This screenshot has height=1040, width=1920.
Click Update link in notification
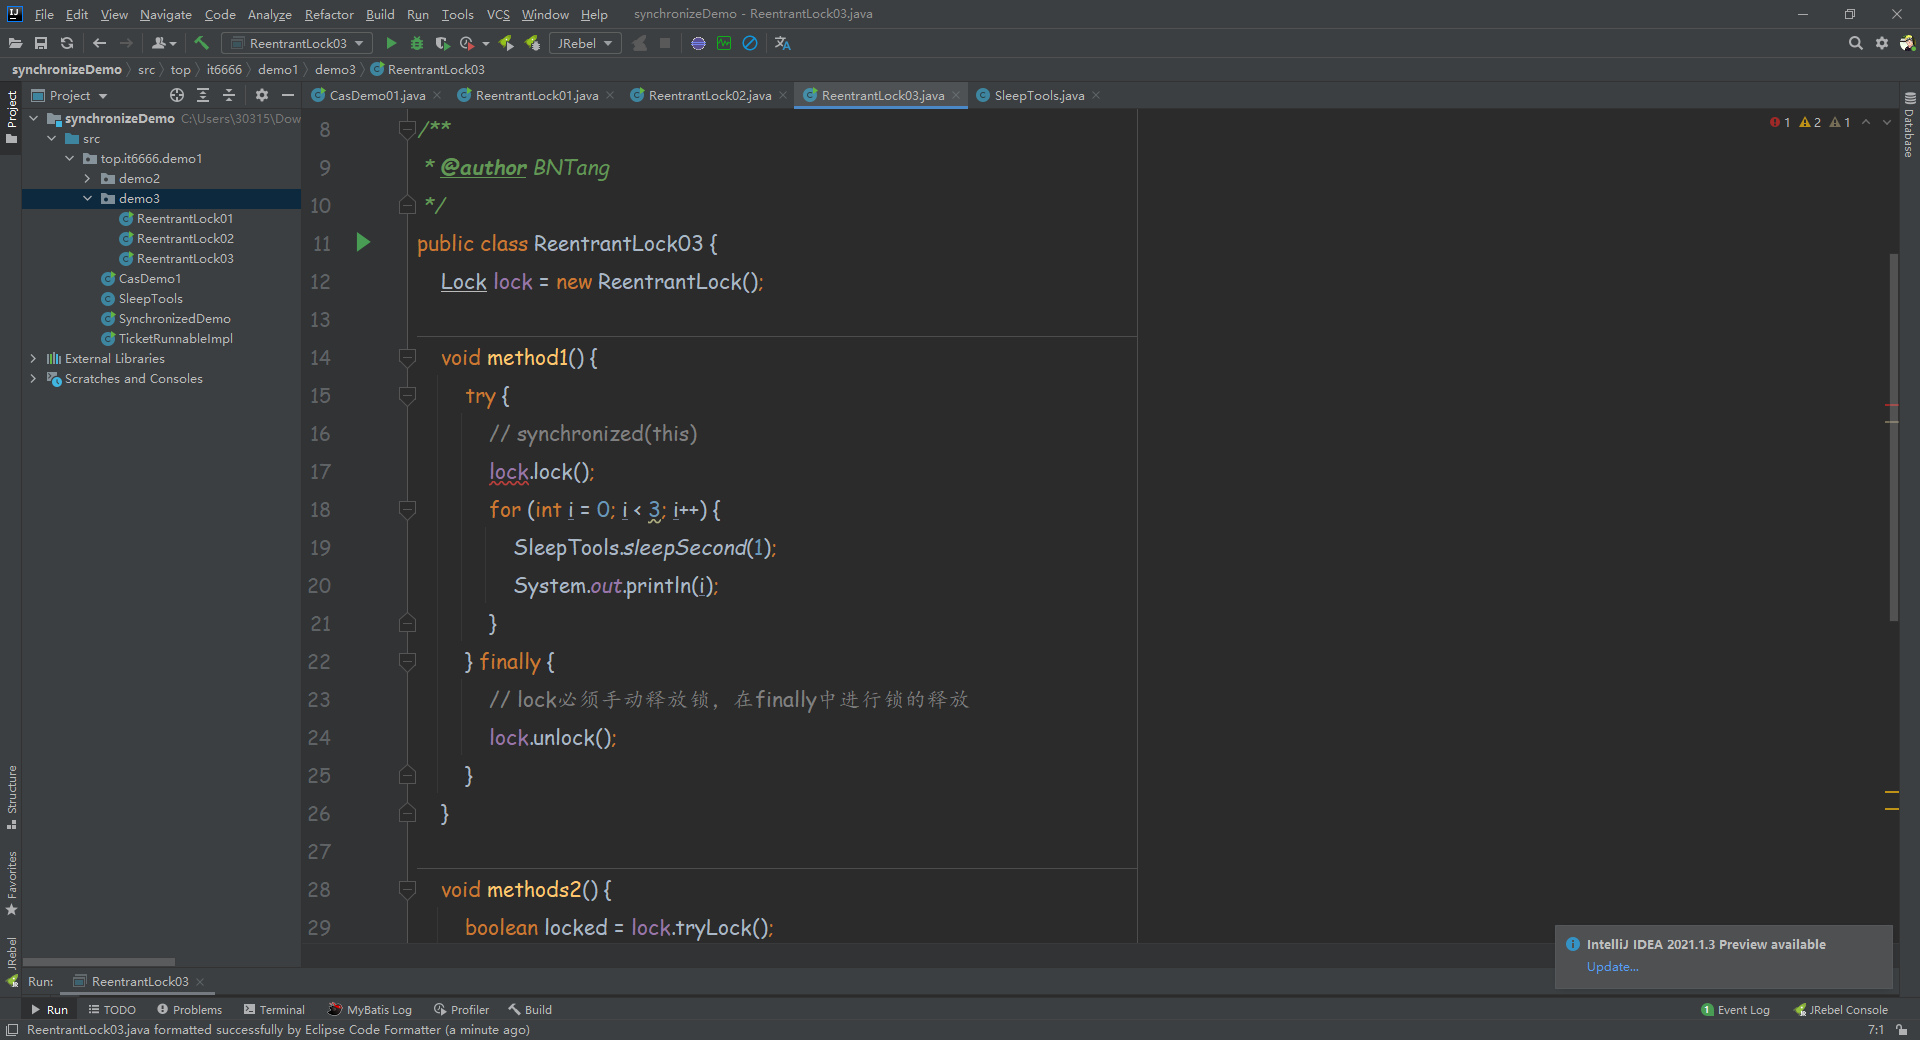1612,966
